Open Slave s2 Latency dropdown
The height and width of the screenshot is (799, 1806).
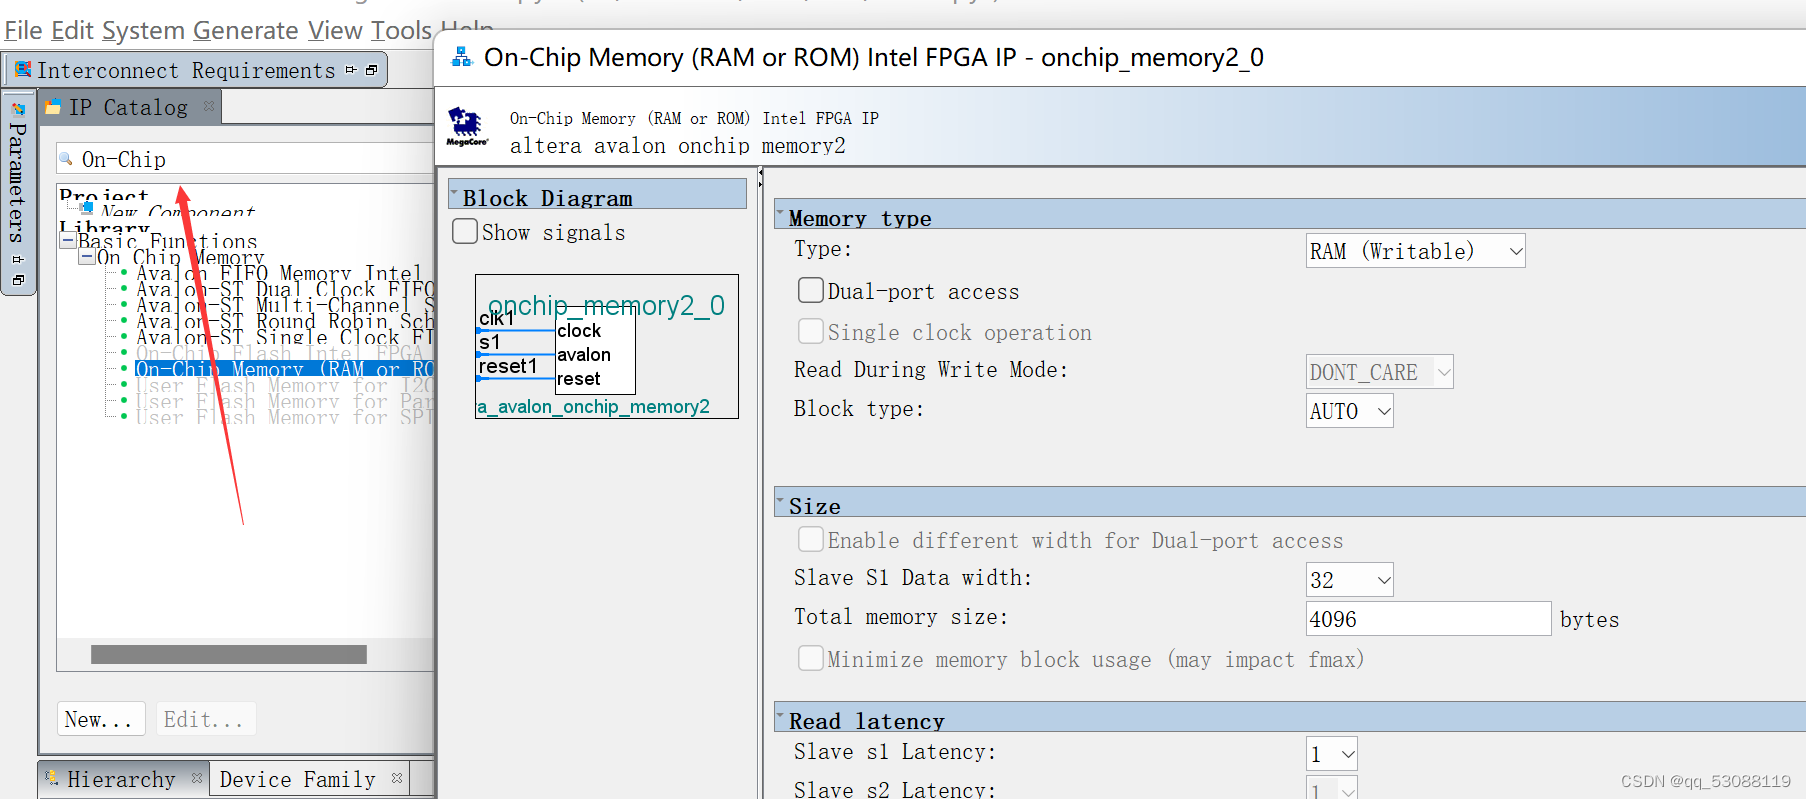1331,788
